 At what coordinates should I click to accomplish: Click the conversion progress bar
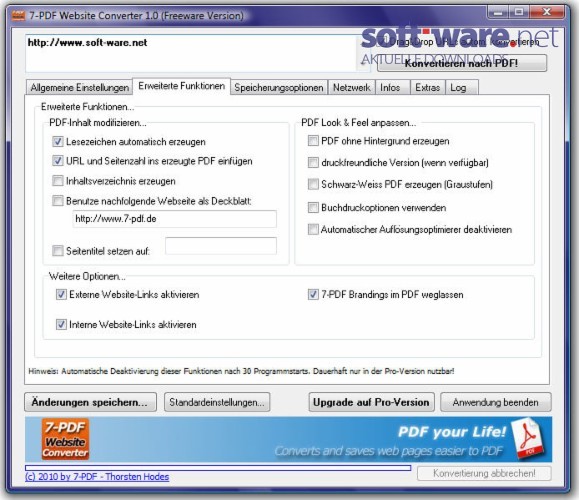(x=218, y=468)
